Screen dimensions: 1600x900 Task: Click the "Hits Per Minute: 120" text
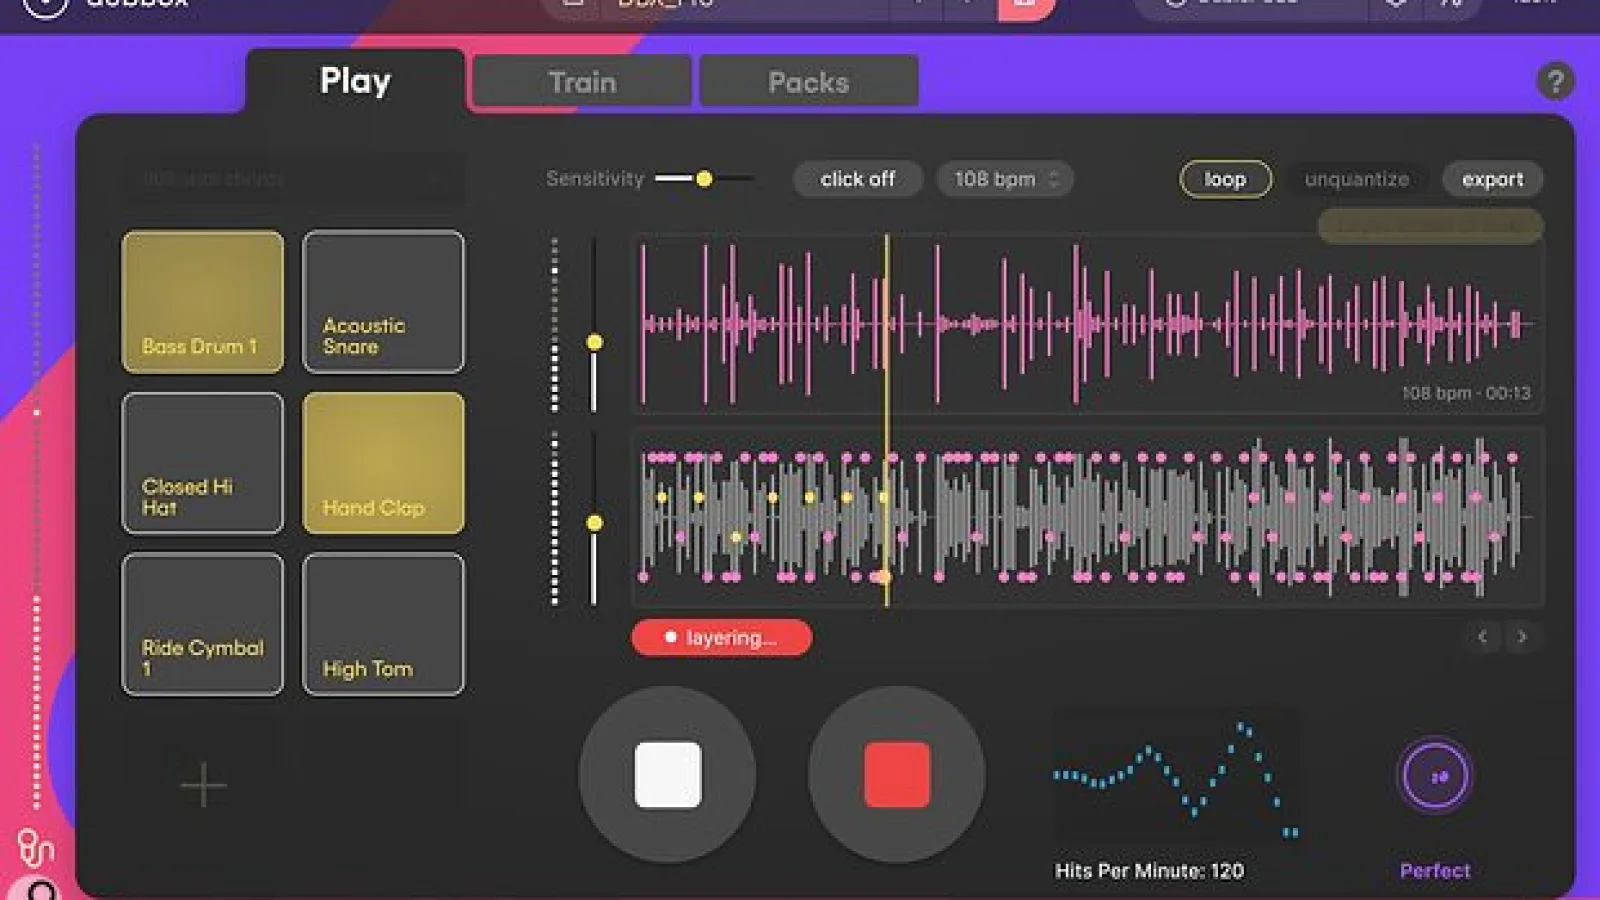click(x=1149, y=871)
